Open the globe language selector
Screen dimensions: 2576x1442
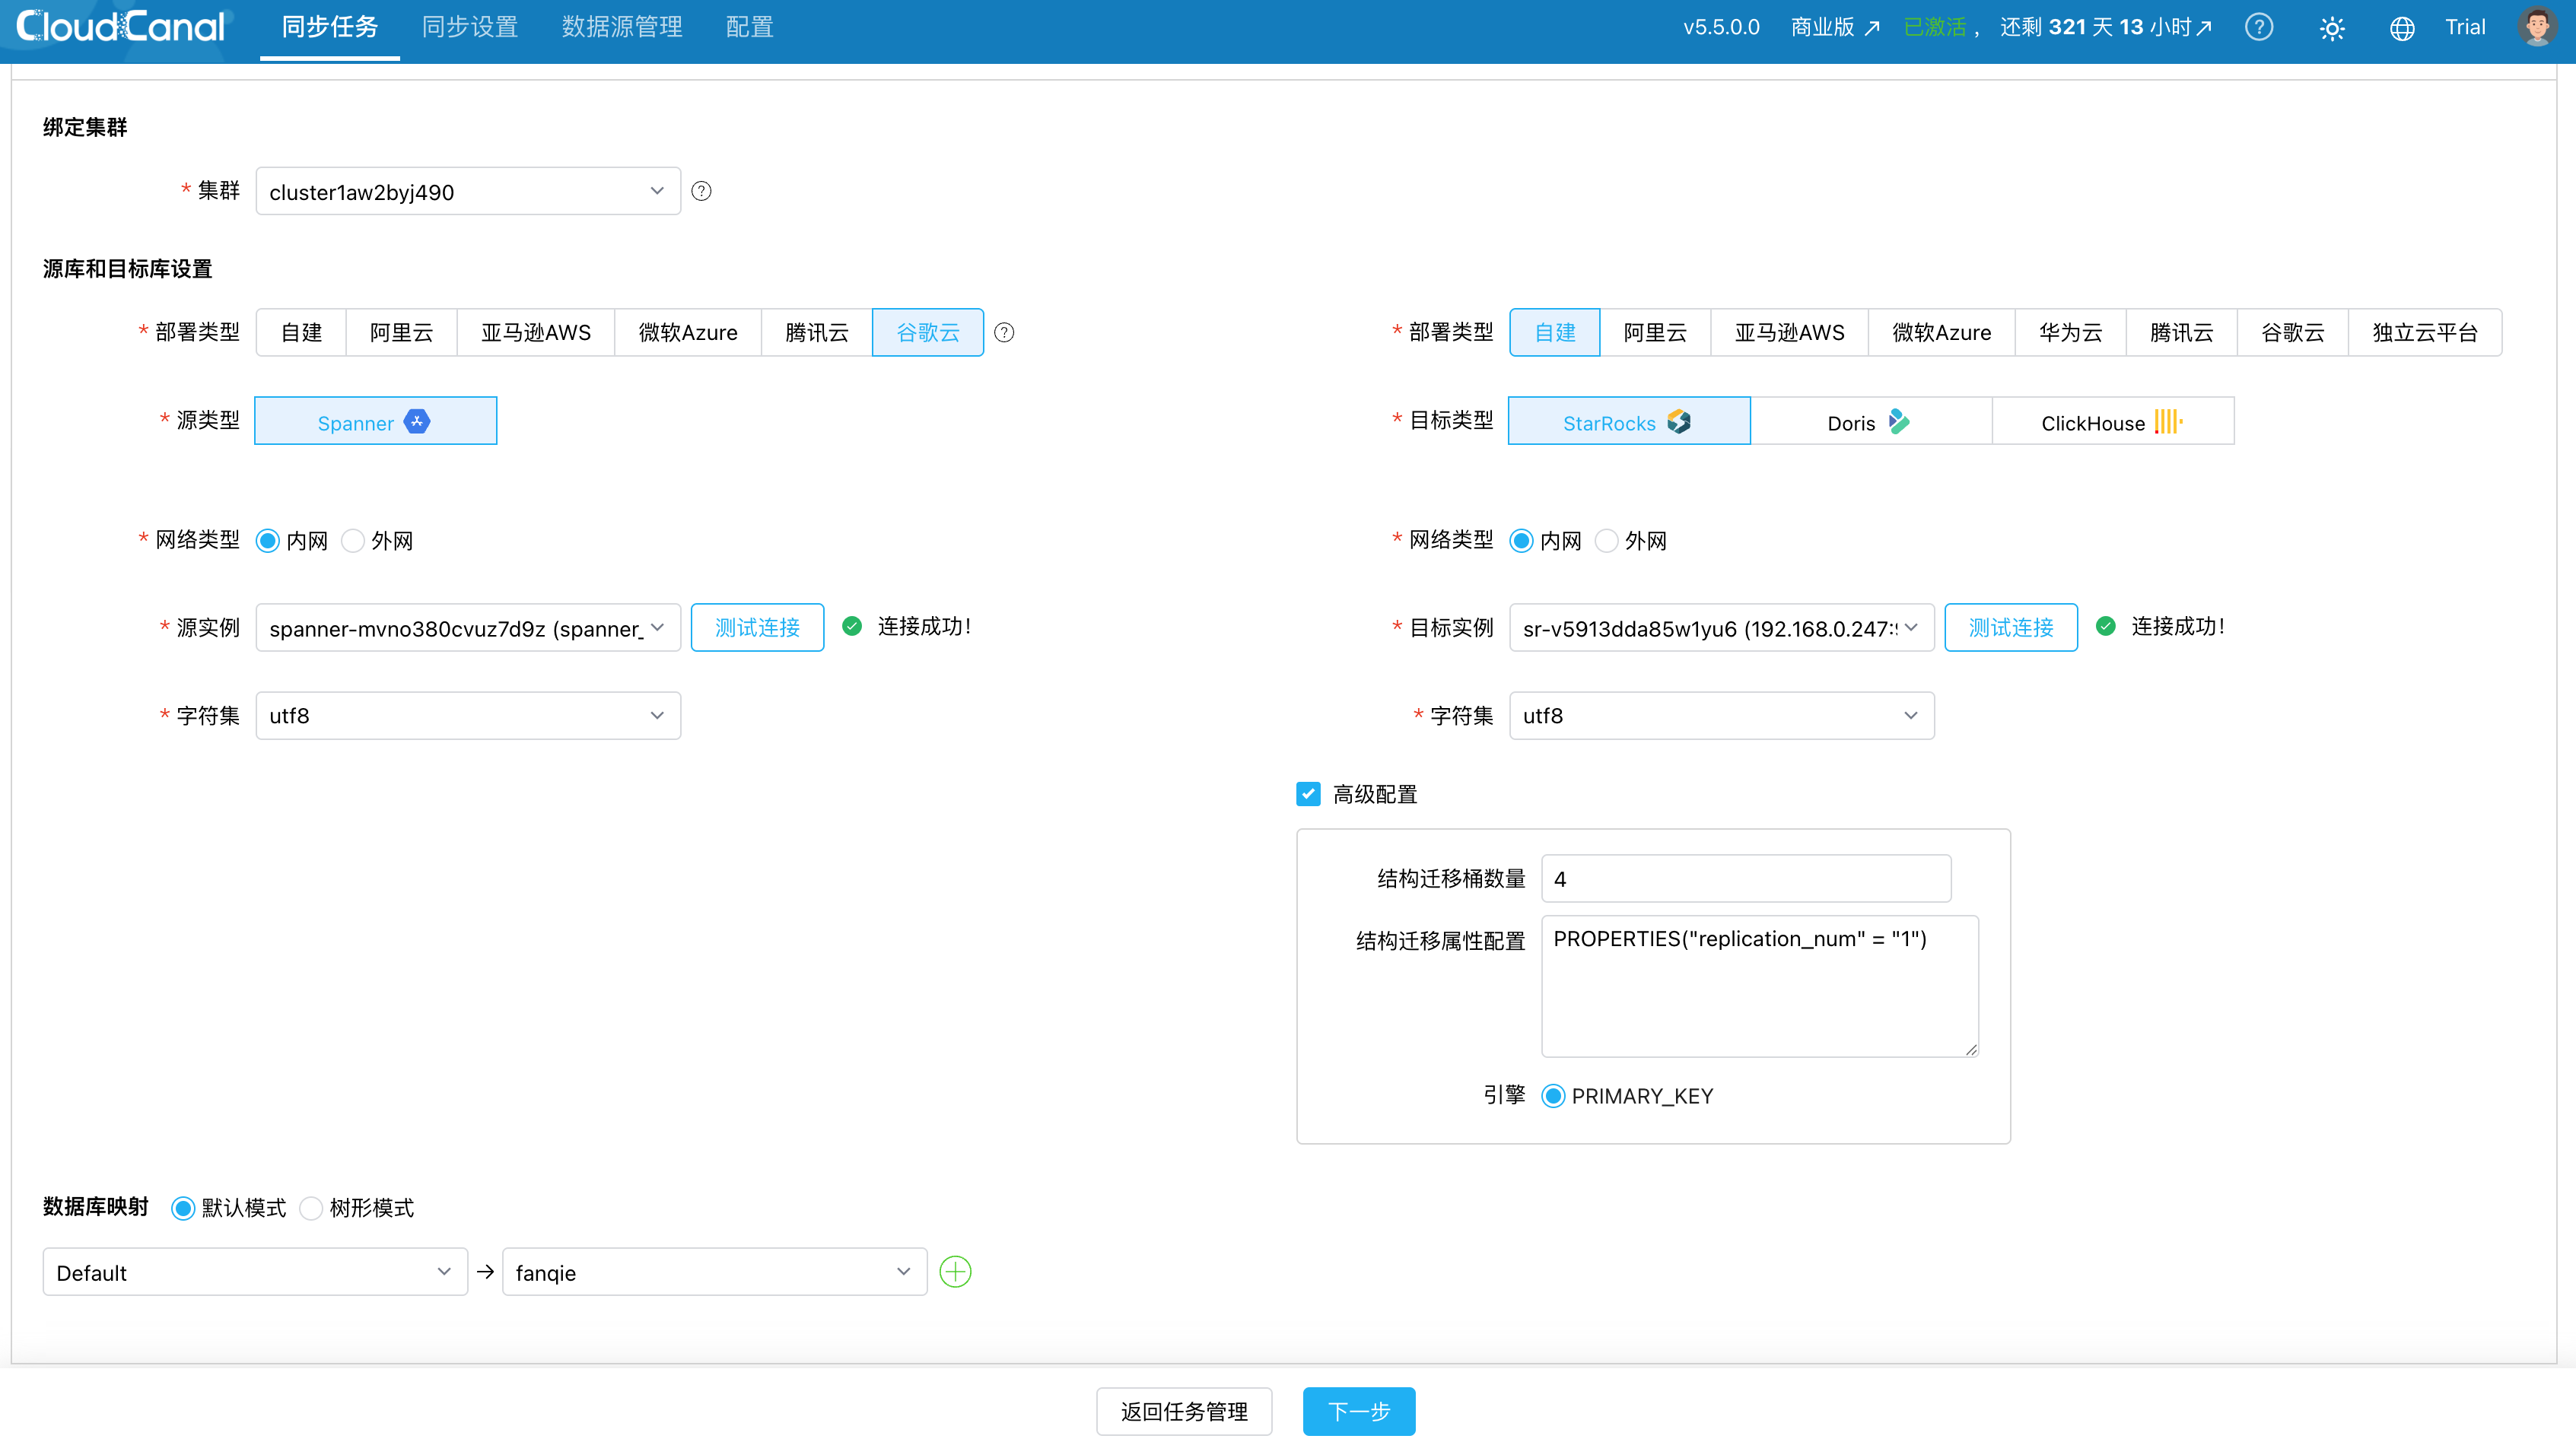(x=2402, y=28)
